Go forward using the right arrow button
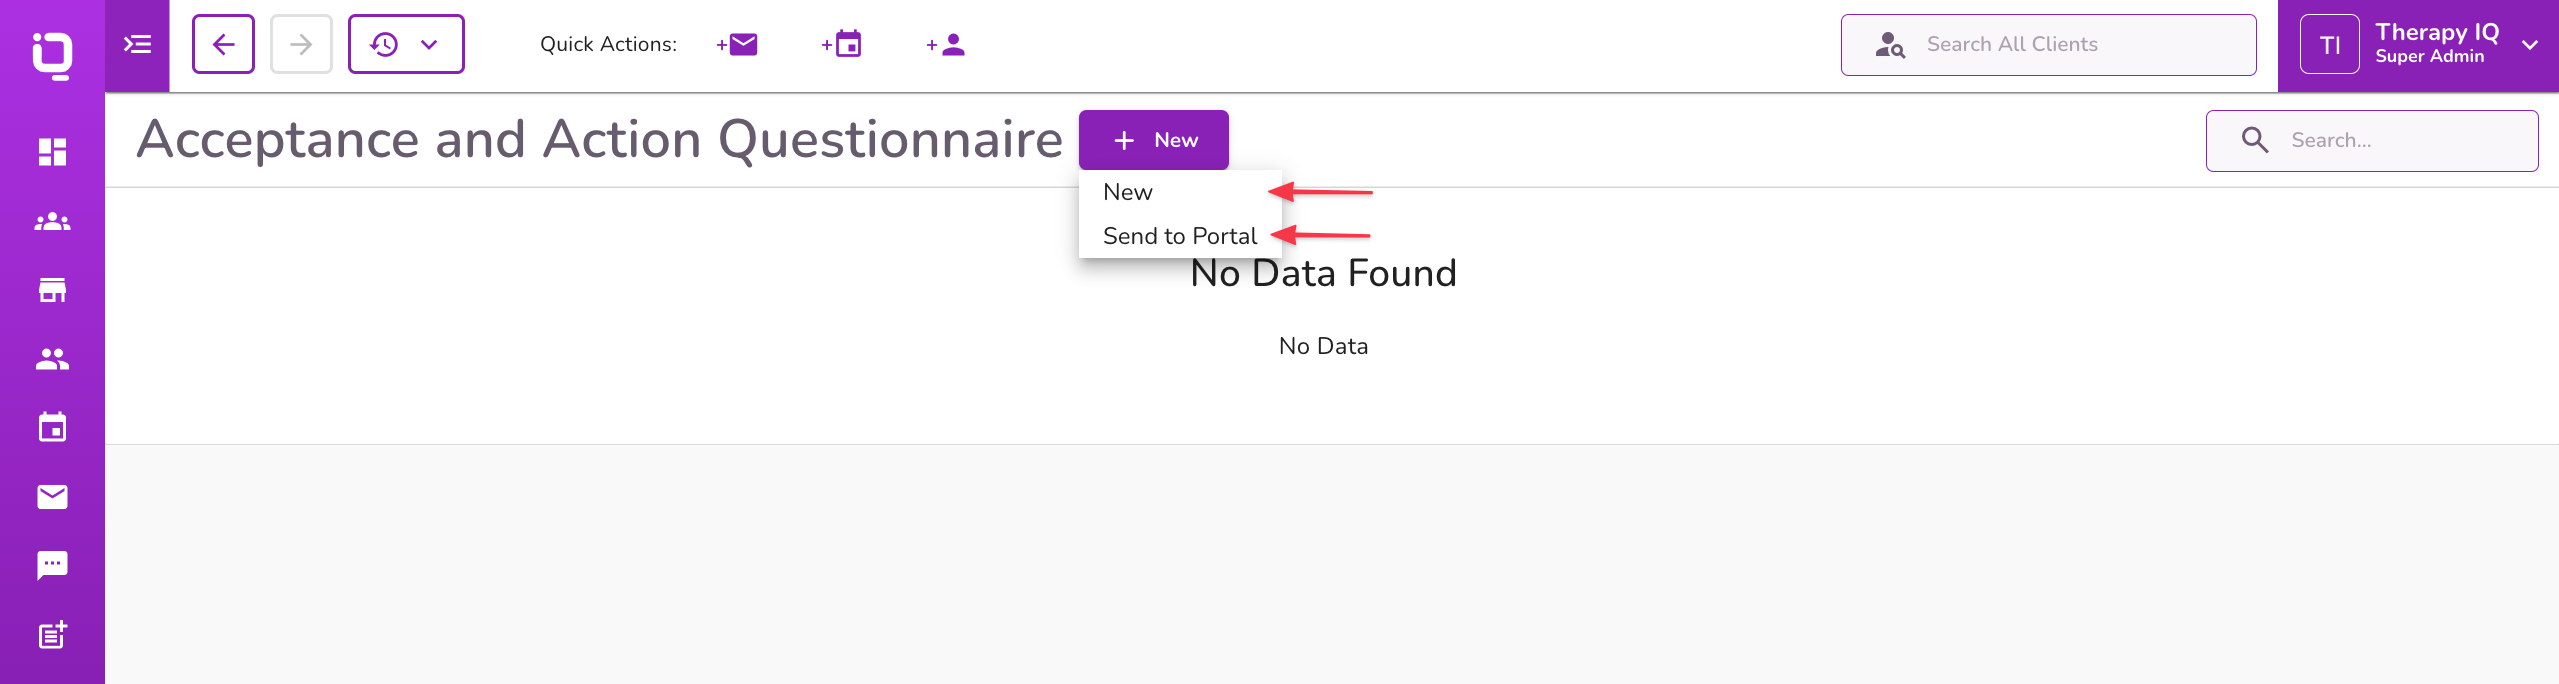The image size is (2559, 684). (301, 45)
